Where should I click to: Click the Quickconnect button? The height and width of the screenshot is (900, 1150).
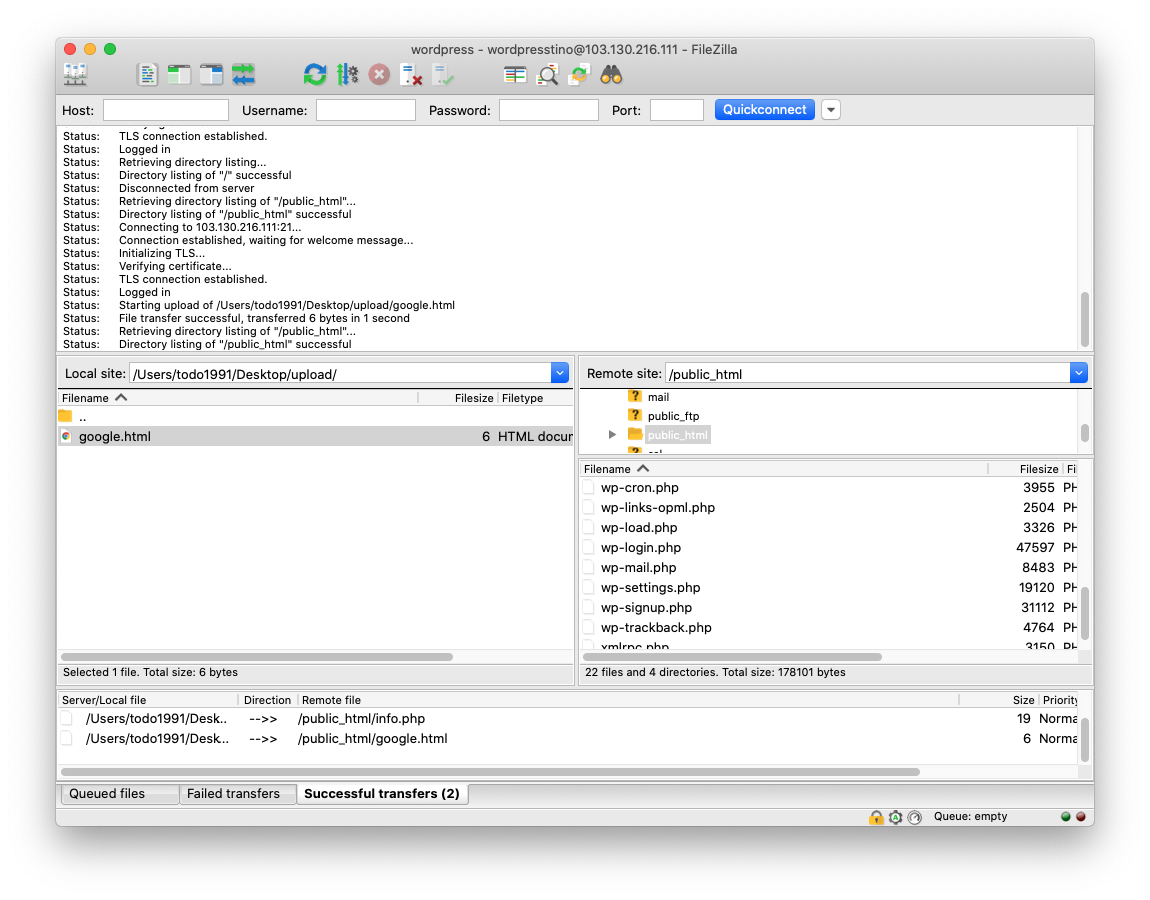click(x=764, y=110)
